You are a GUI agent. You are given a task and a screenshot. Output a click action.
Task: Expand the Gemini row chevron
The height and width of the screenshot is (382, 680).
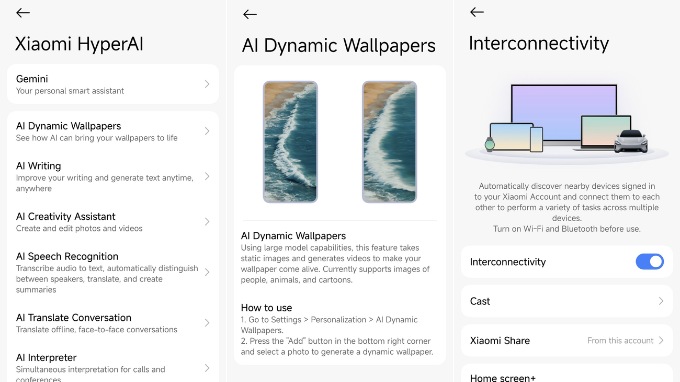point(207,84)
